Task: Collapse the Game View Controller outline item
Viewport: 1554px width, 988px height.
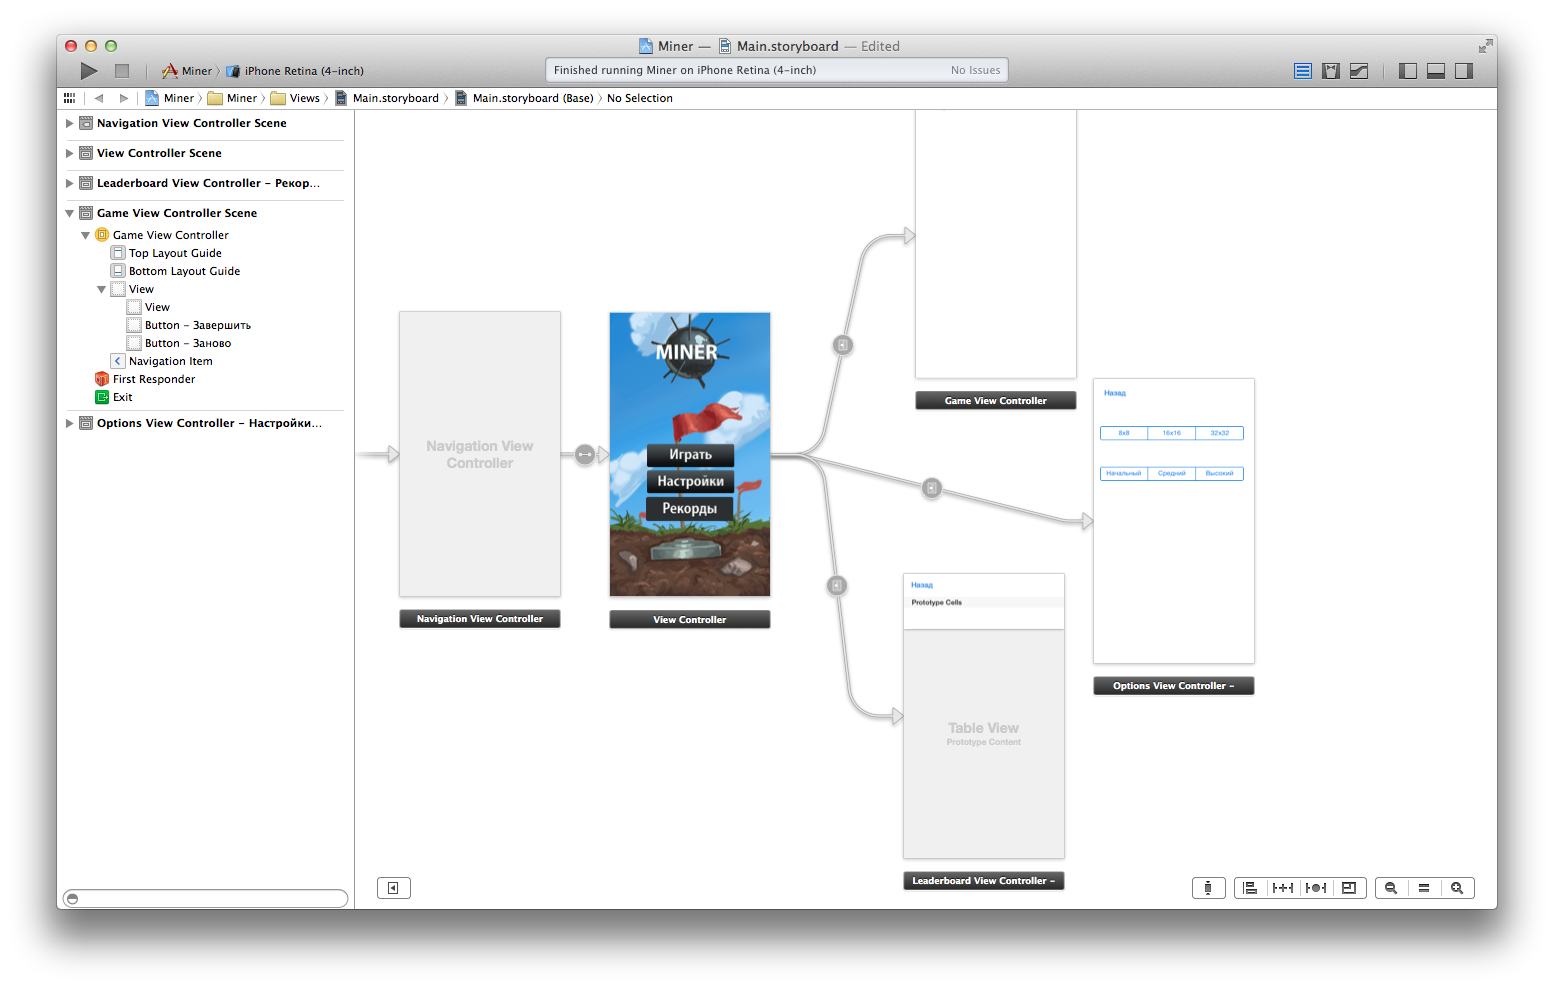Action: pyautogui.click(x=85, y=235)
